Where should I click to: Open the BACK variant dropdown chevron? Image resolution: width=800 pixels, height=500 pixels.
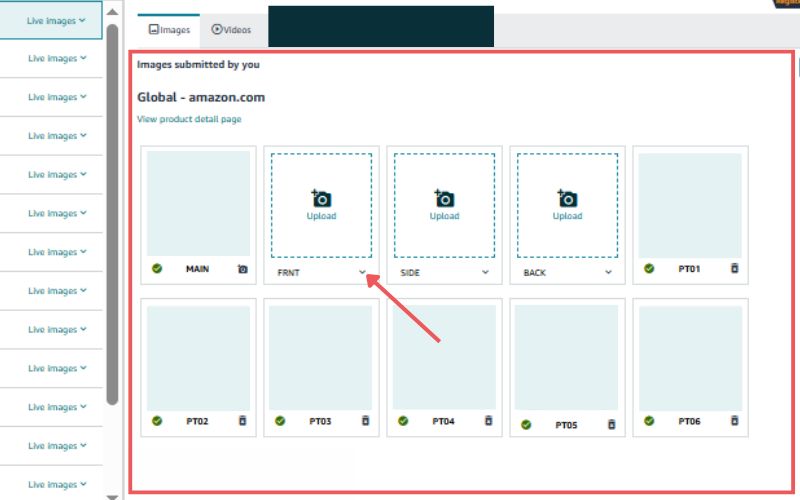click(608, 272)
